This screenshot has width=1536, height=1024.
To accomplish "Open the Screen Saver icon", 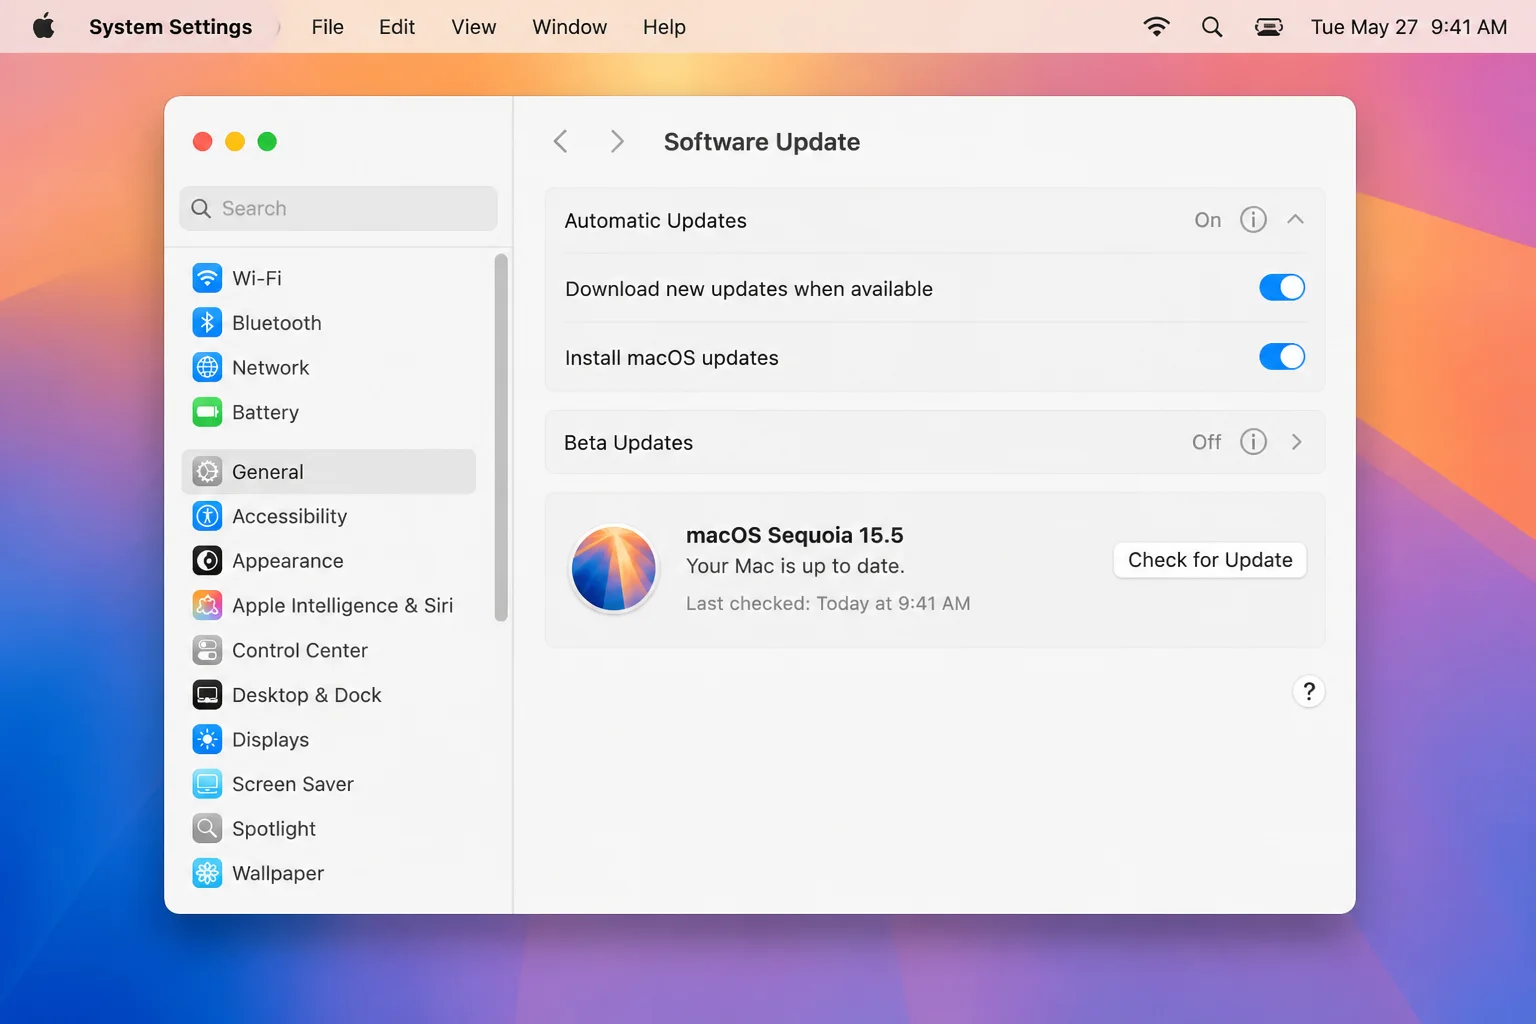I will coord(207,784).
